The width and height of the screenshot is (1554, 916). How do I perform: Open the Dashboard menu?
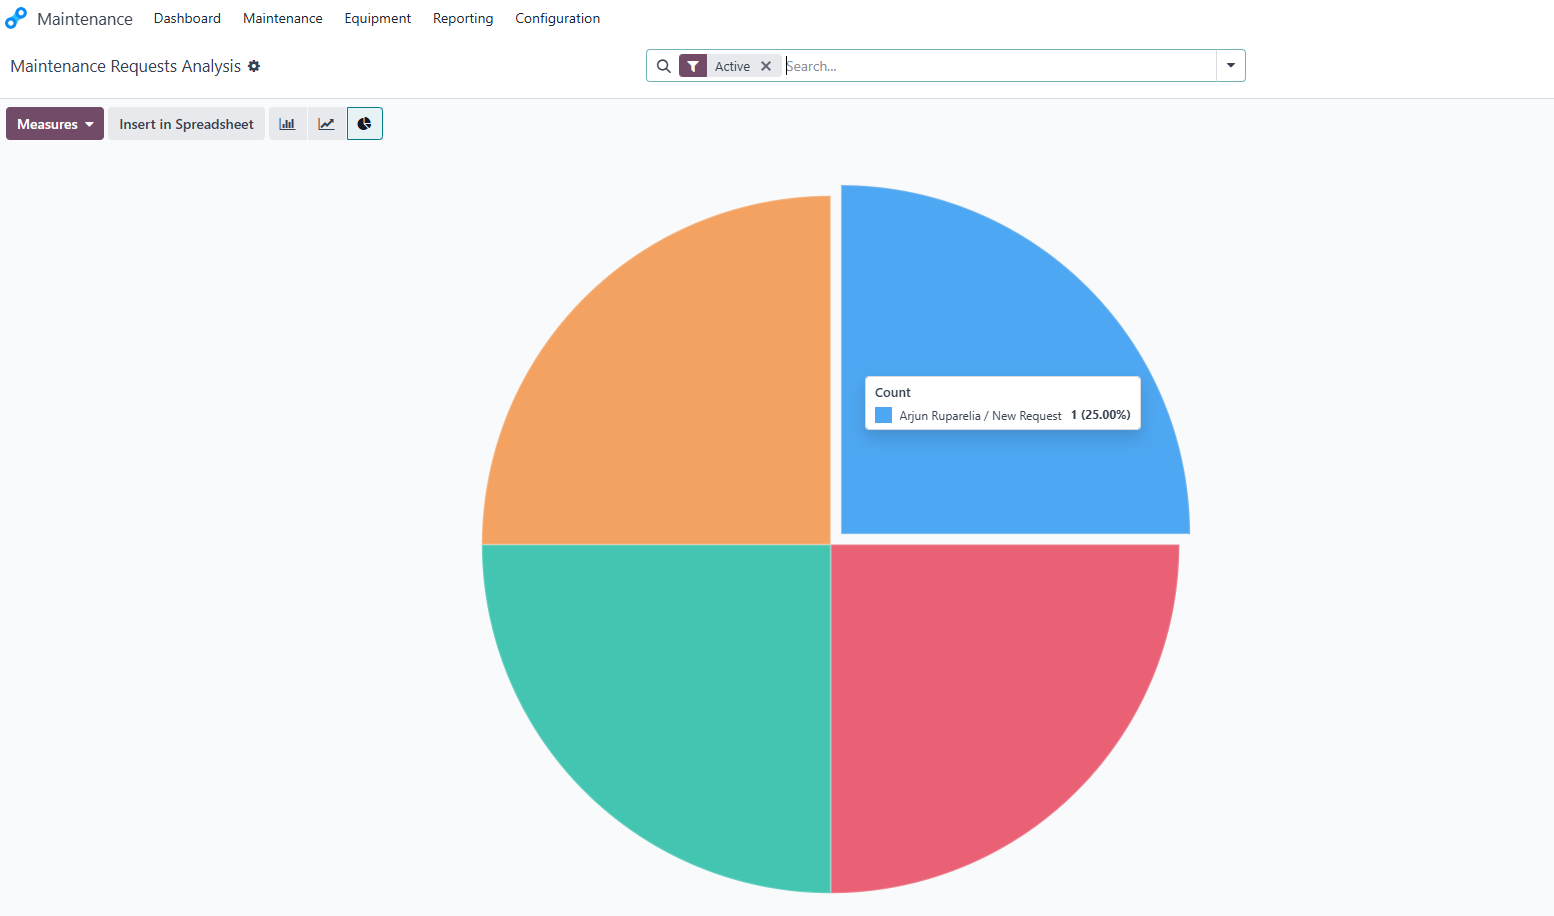187,18
